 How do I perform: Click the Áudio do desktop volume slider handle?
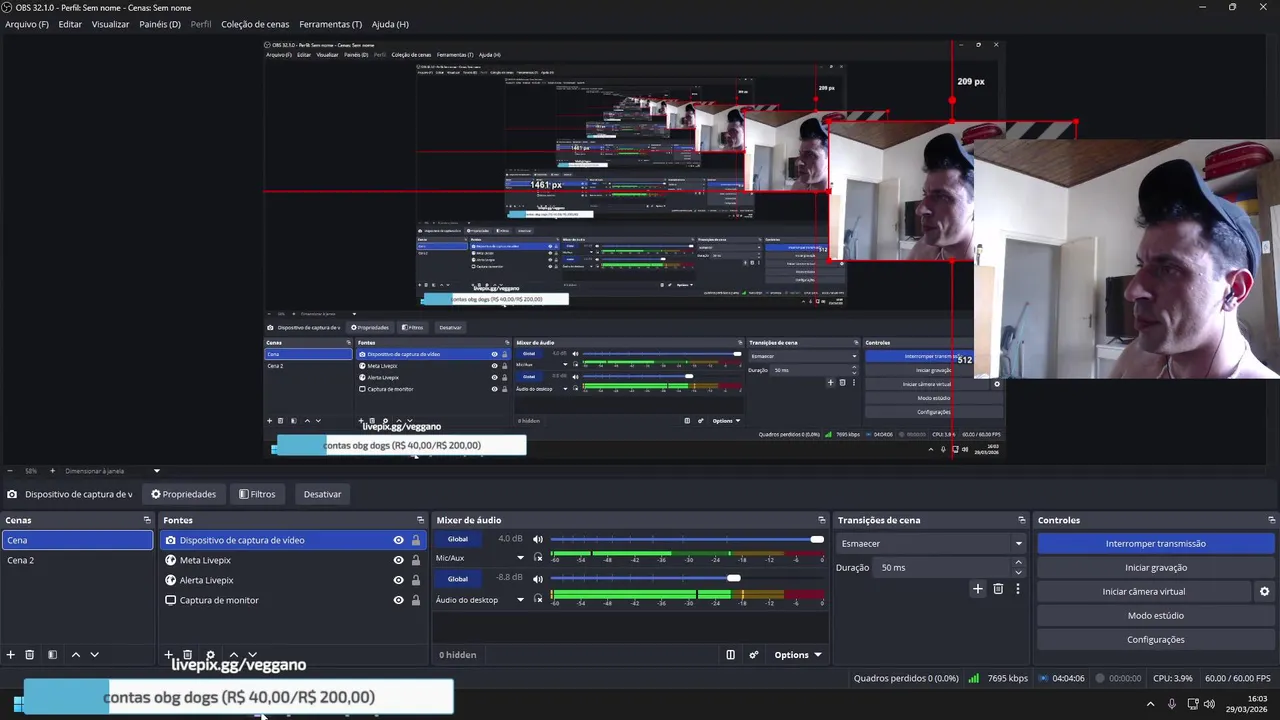(734, 578)
